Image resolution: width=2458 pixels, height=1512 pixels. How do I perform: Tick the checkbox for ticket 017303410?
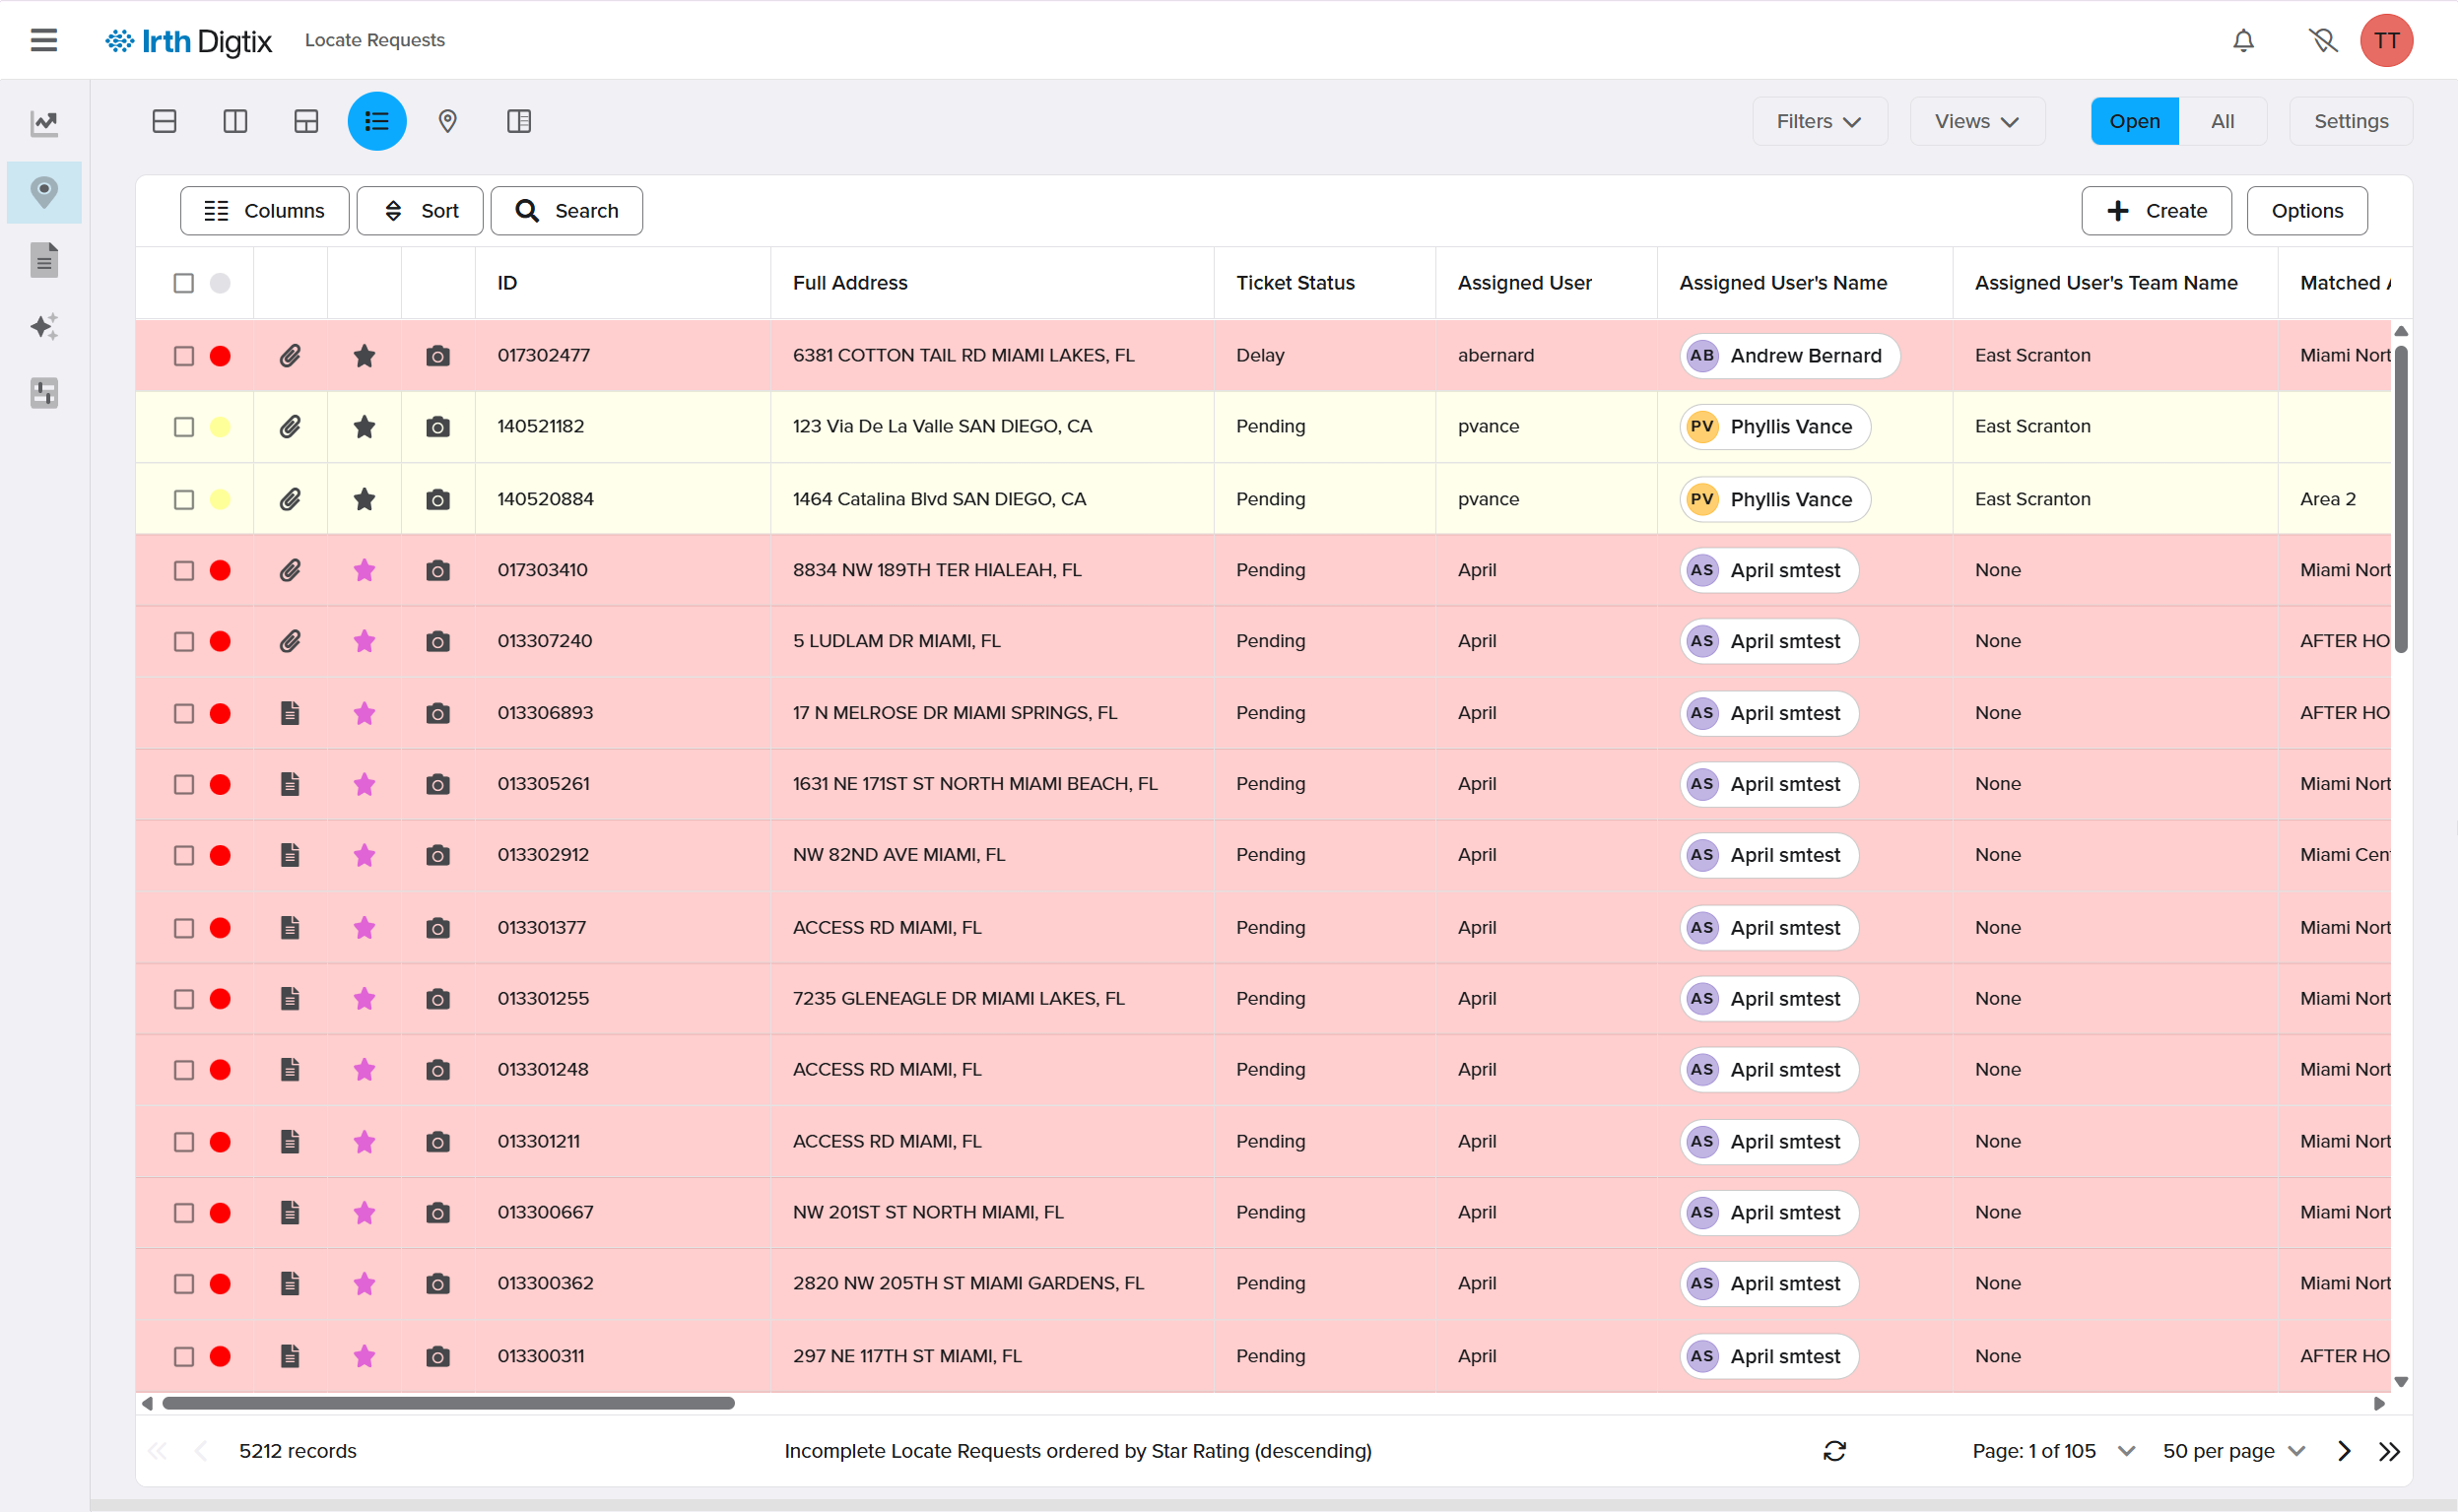pos(184,570)
